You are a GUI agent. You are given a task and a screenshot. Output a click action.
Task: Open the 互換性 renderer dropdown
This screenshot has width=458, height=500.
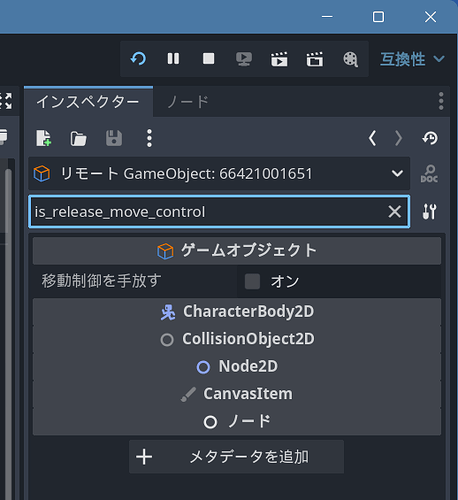click(x=412, y=59)
